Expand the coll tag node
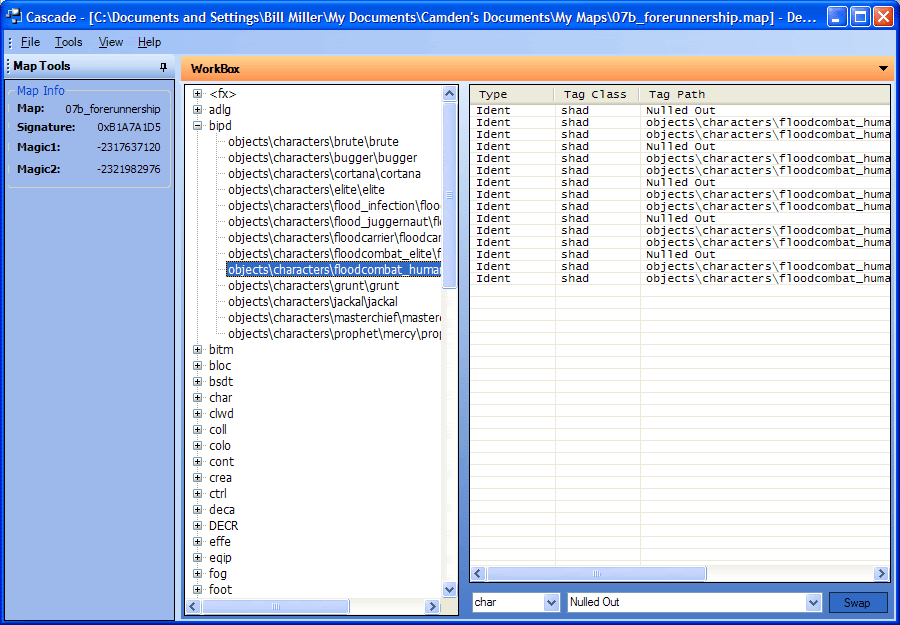This screenshot has width=900, height=625. pos(197,429)
